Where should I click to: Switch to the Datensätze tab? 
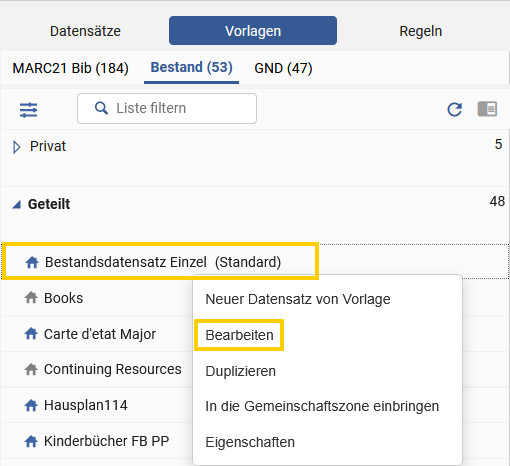tap(85, 31)
